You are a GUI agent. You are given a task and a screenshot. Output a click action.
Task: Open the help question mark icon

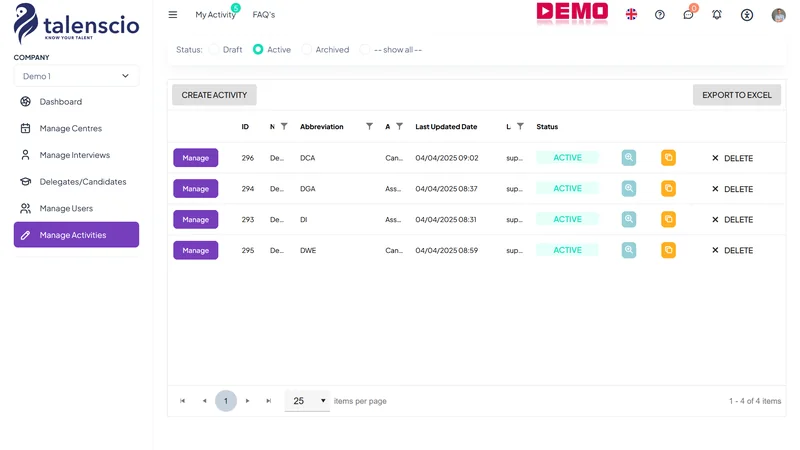point(660,15)
